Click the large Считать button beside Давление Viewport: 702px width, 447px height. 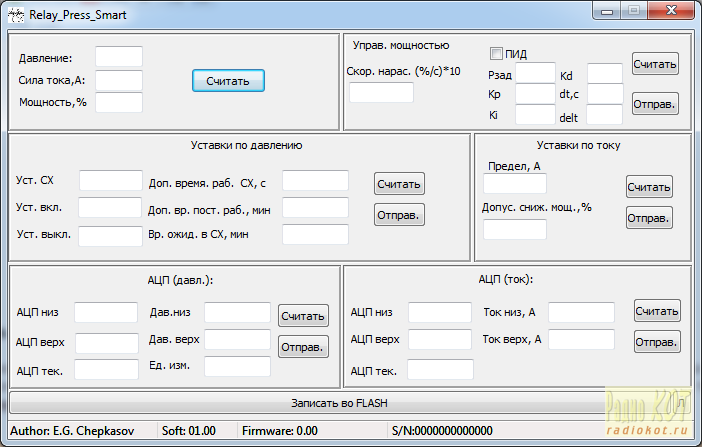(x=228, y=80)
